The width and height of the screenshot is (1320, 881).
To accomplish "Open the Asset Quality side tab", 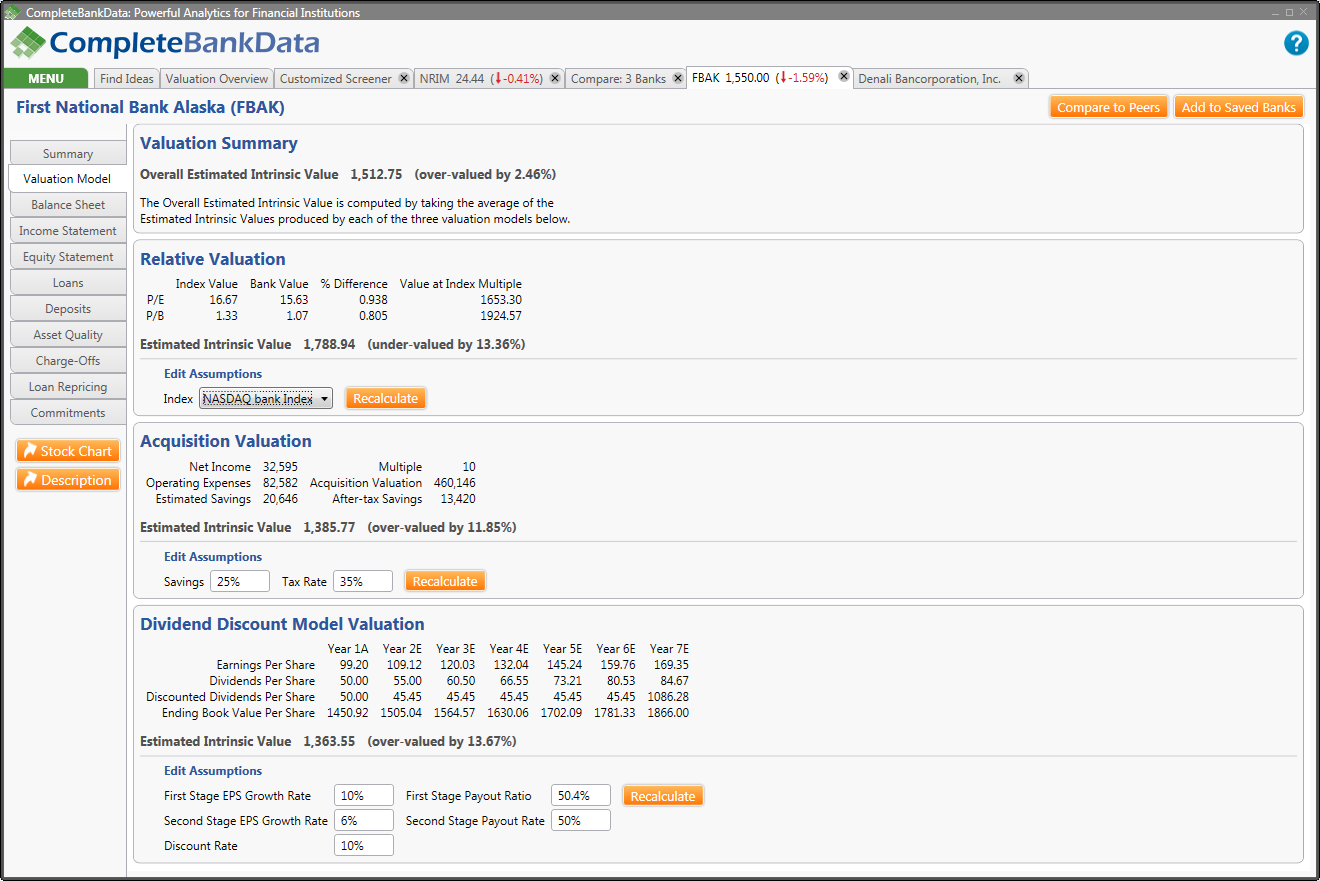I will tap(68, 335).
